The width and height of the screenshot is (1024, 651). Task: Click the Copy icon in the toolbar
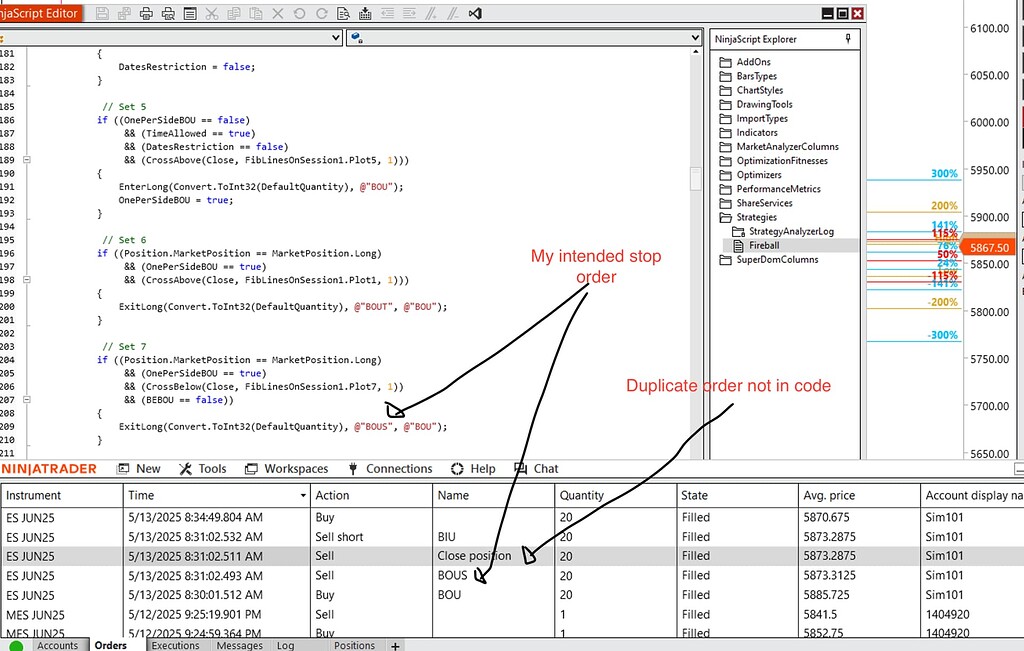(x=234, y=13)
